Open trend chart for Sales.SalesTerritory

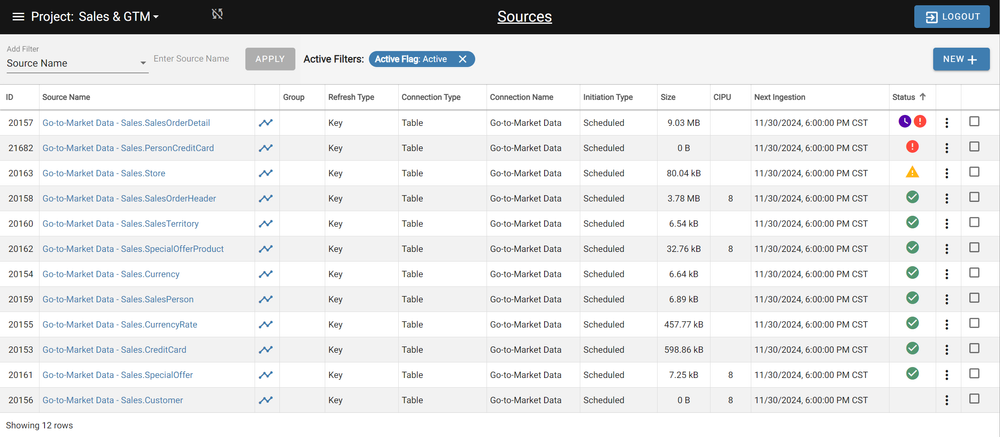click(x=266, y=224)
